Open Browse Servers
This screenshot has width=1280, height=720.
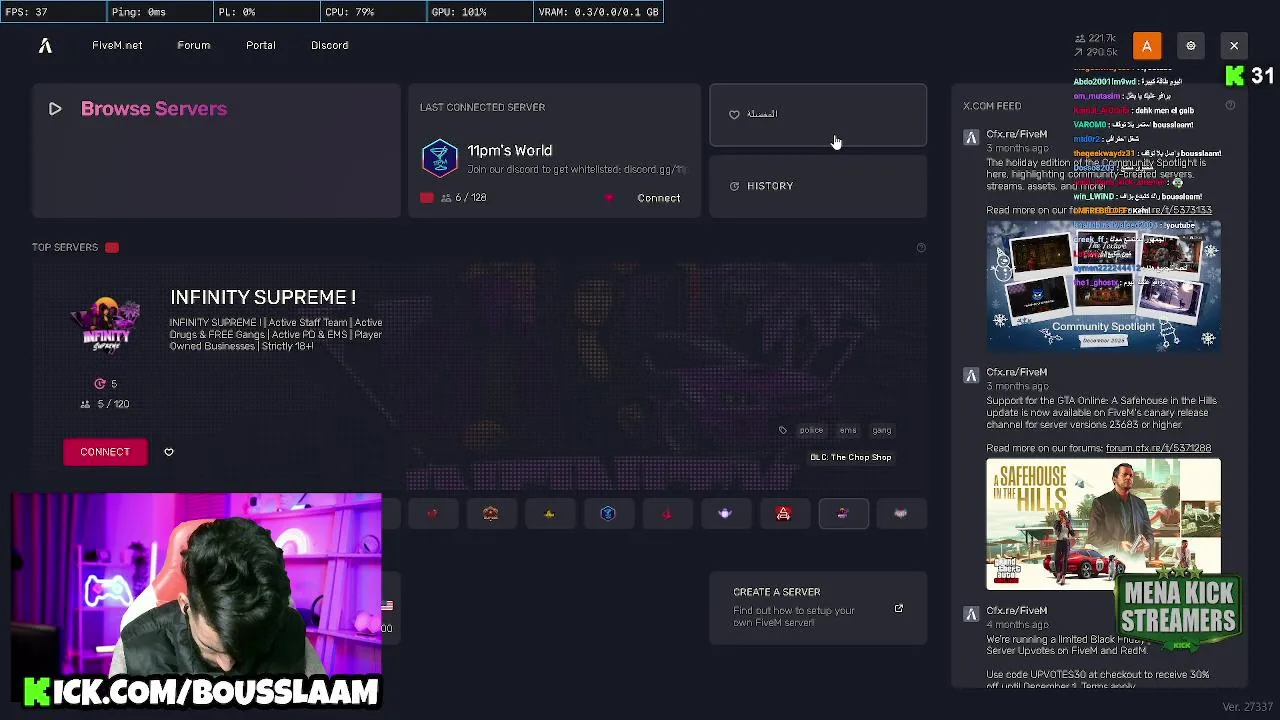pyautogui.click(x=216, y=151)
